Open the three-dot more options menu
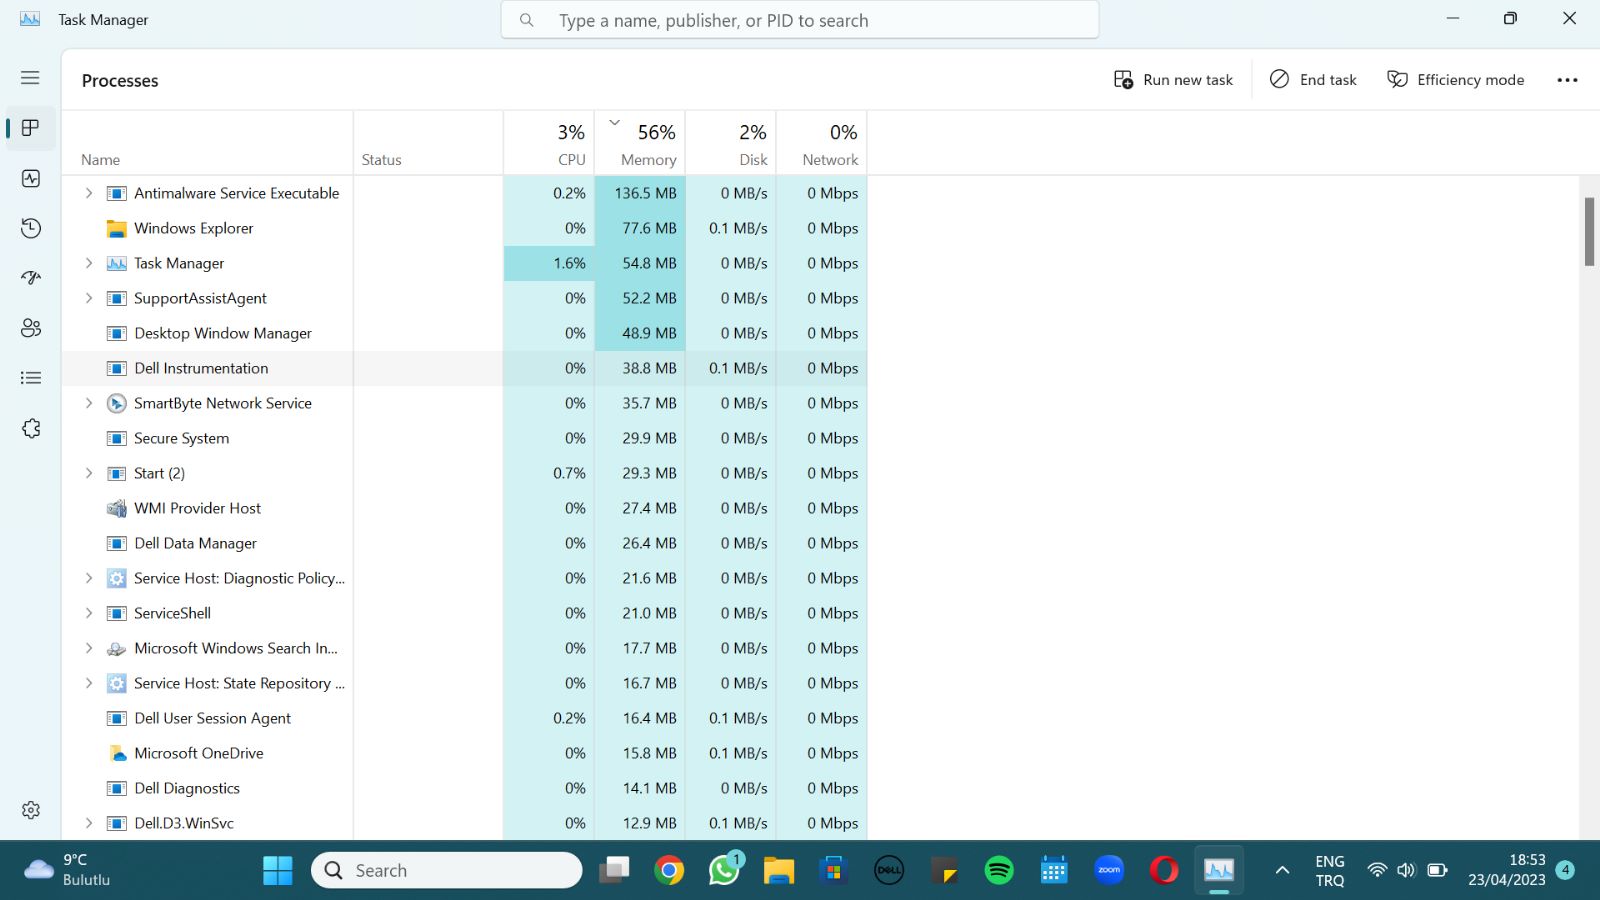 pos(1567,80)
